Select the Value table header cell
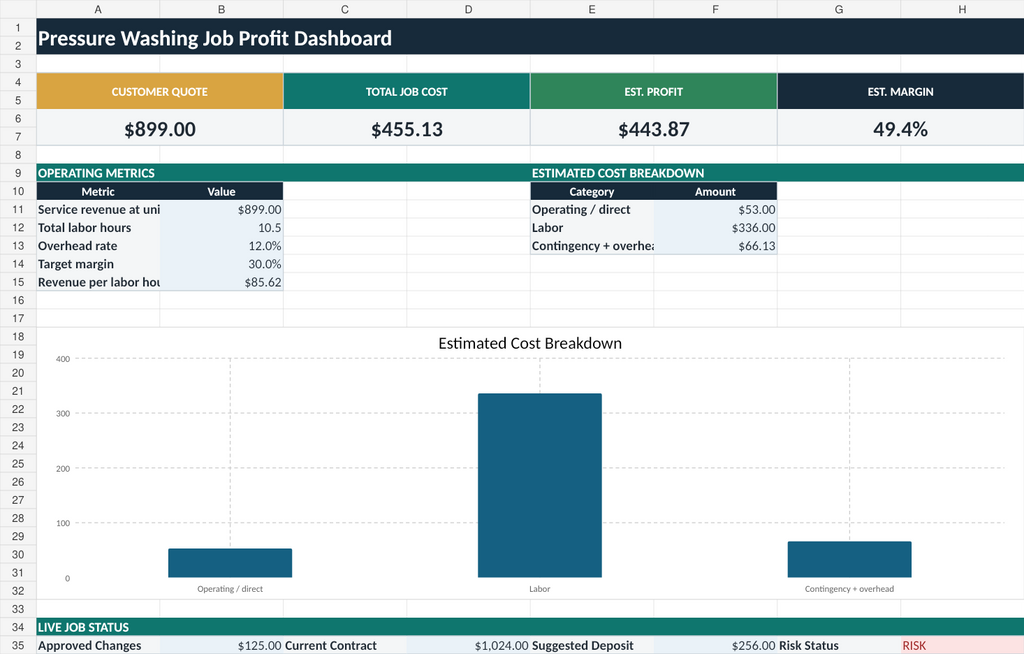 [x=221, y=191]
